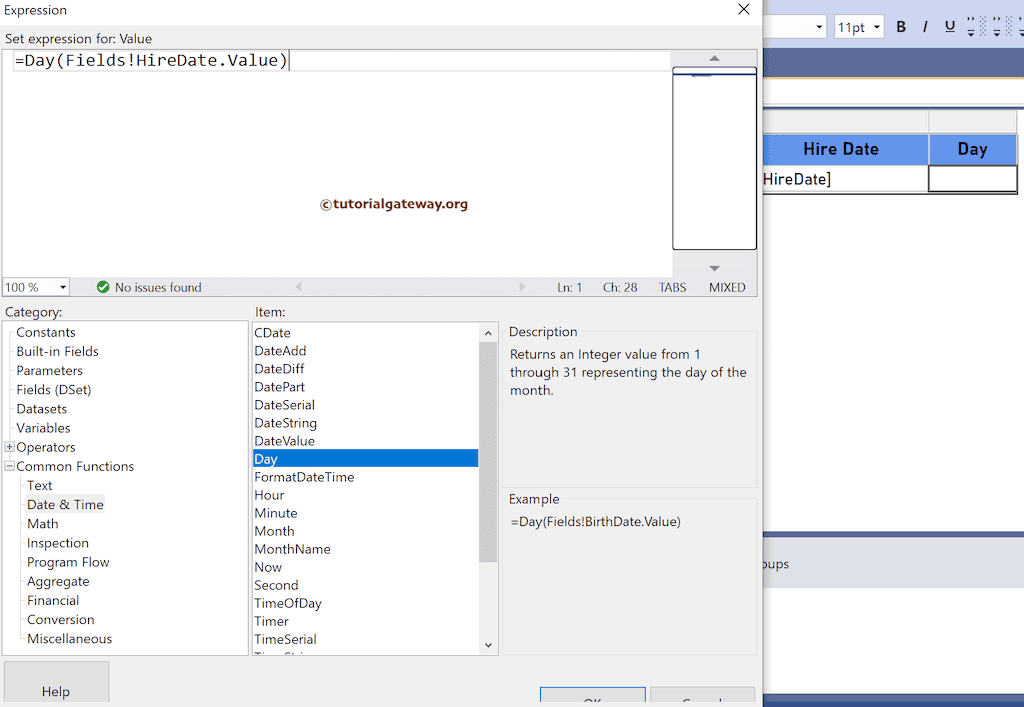The width and height of the screenshot is (1024, 707).
Task: Toggle Underline formatting in the report toolbar
Action: pyautogui.click(x=950, y=27)
